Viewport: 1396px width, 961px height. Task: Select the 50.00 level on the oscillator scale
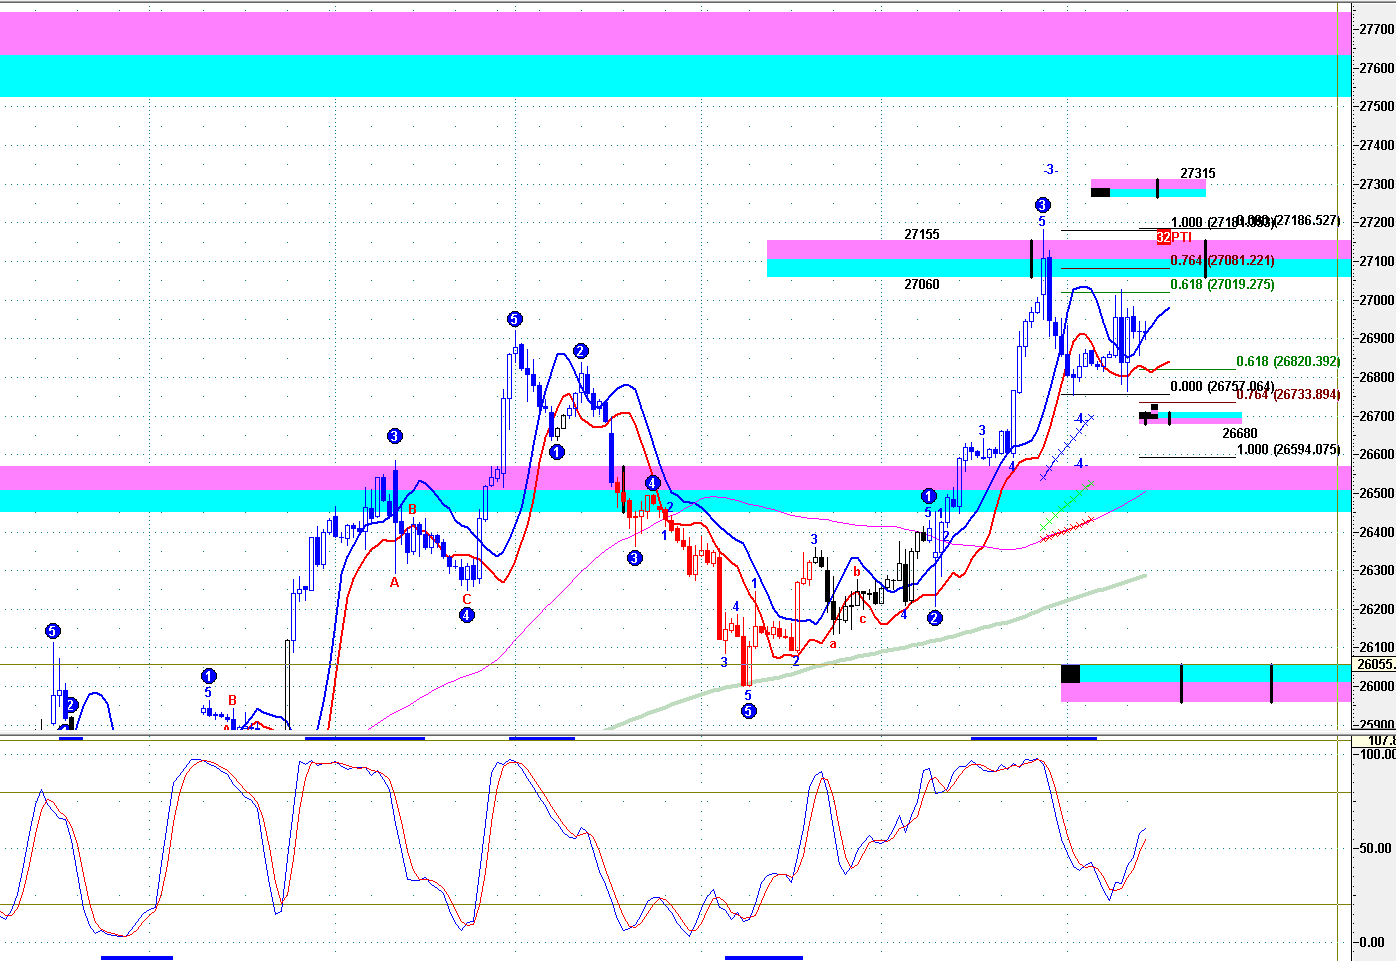point(1375,848)
